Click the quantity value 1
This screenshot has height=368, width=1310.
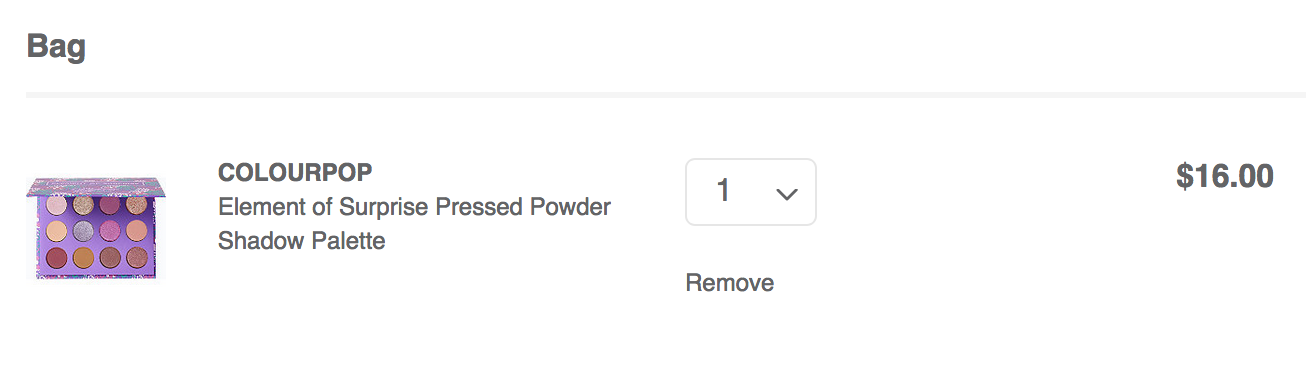tap(723, 190)
